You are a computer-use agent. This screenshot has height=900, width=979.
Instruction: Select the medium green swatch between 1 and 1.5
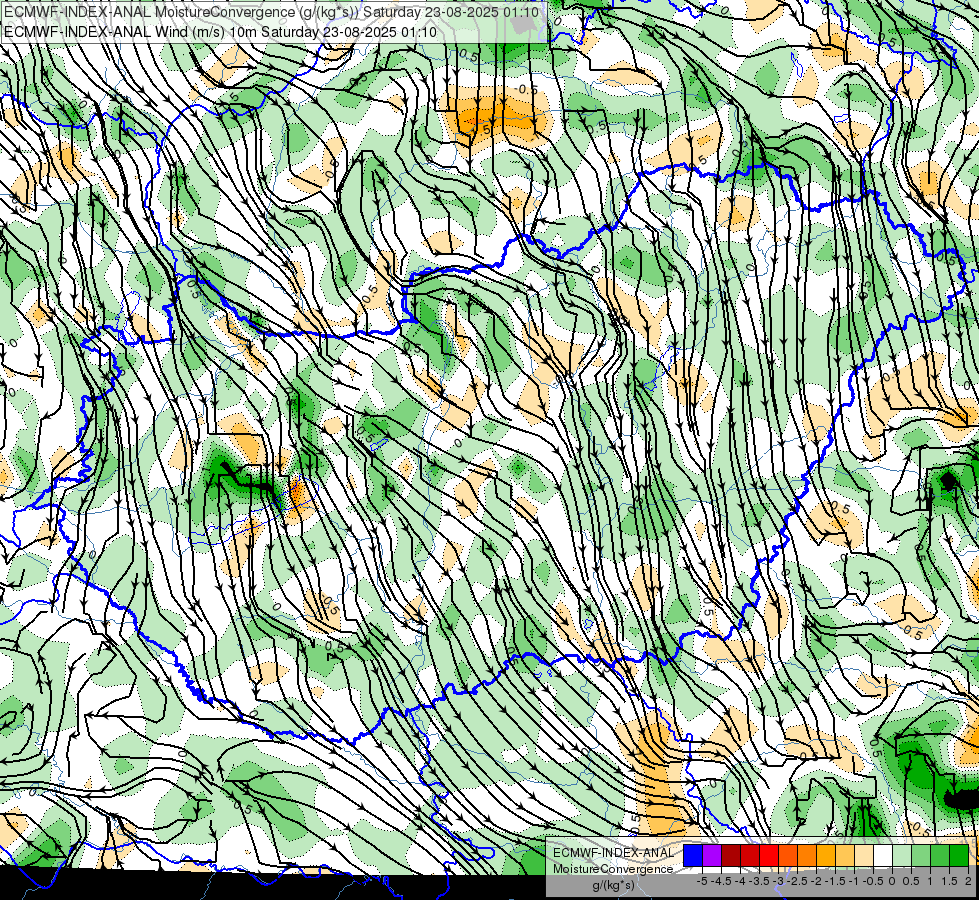tap(940, 855)
